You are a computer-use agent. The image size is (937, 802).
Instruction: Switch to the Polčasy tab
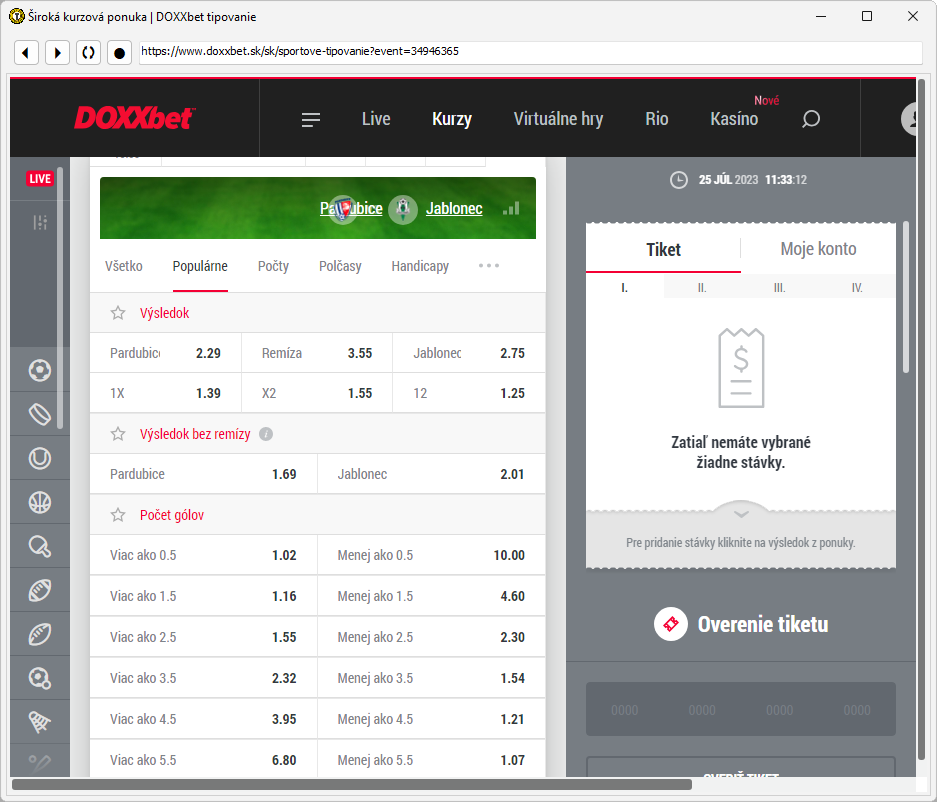tap(340, 266)
